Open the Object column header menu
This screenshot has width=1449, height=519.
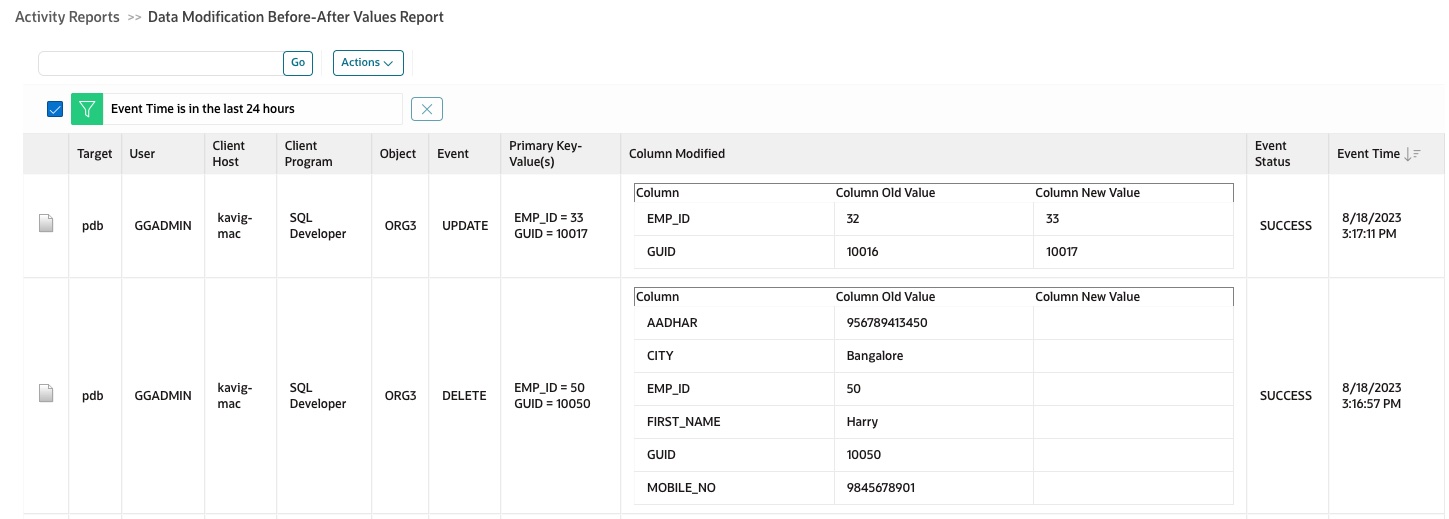pos(398,154)
